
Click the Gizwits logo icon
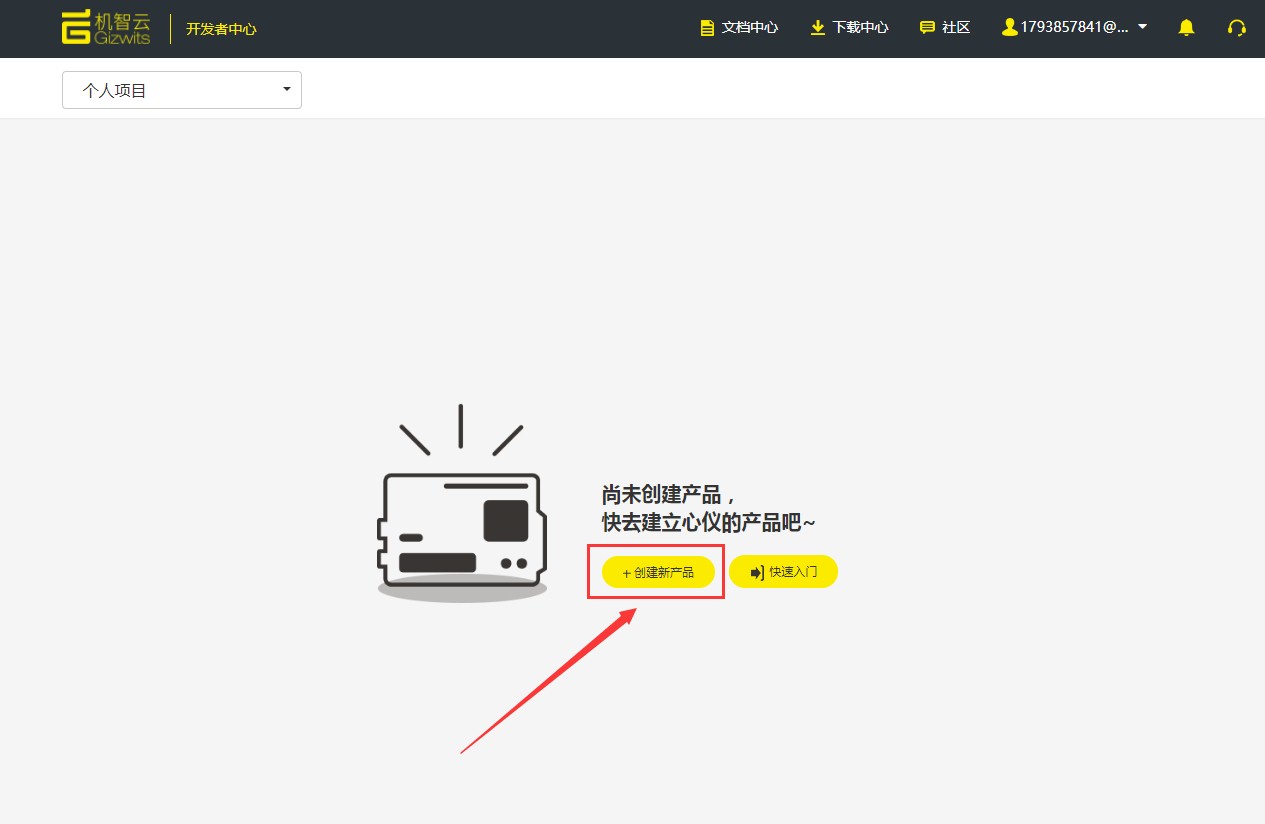(x=76, y=28)
